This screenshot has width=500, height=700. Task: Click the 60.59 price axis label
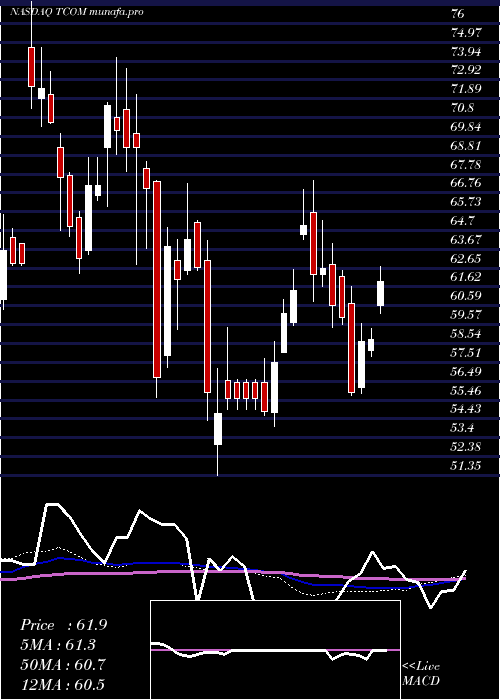(x=467, y=296)
